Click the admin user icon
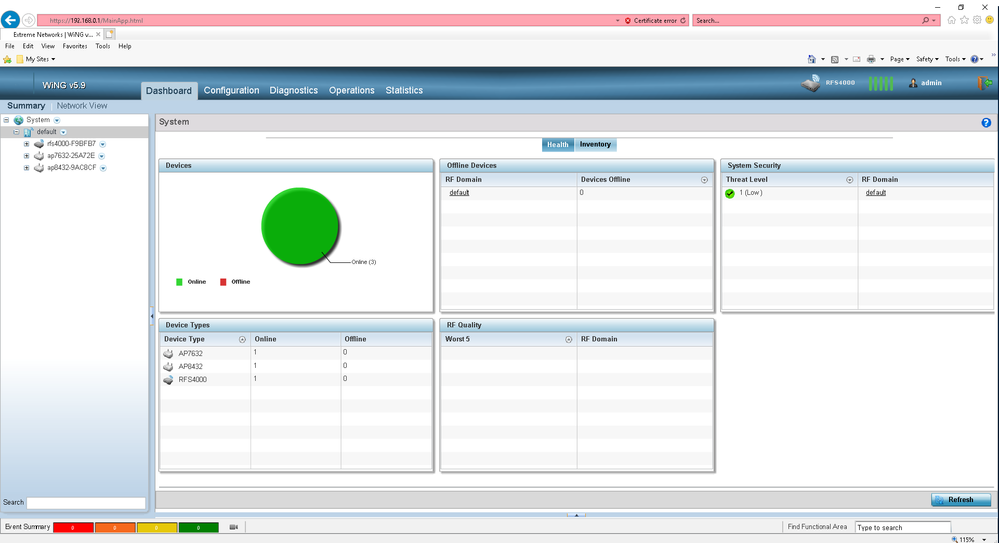 tap(913, 83)
